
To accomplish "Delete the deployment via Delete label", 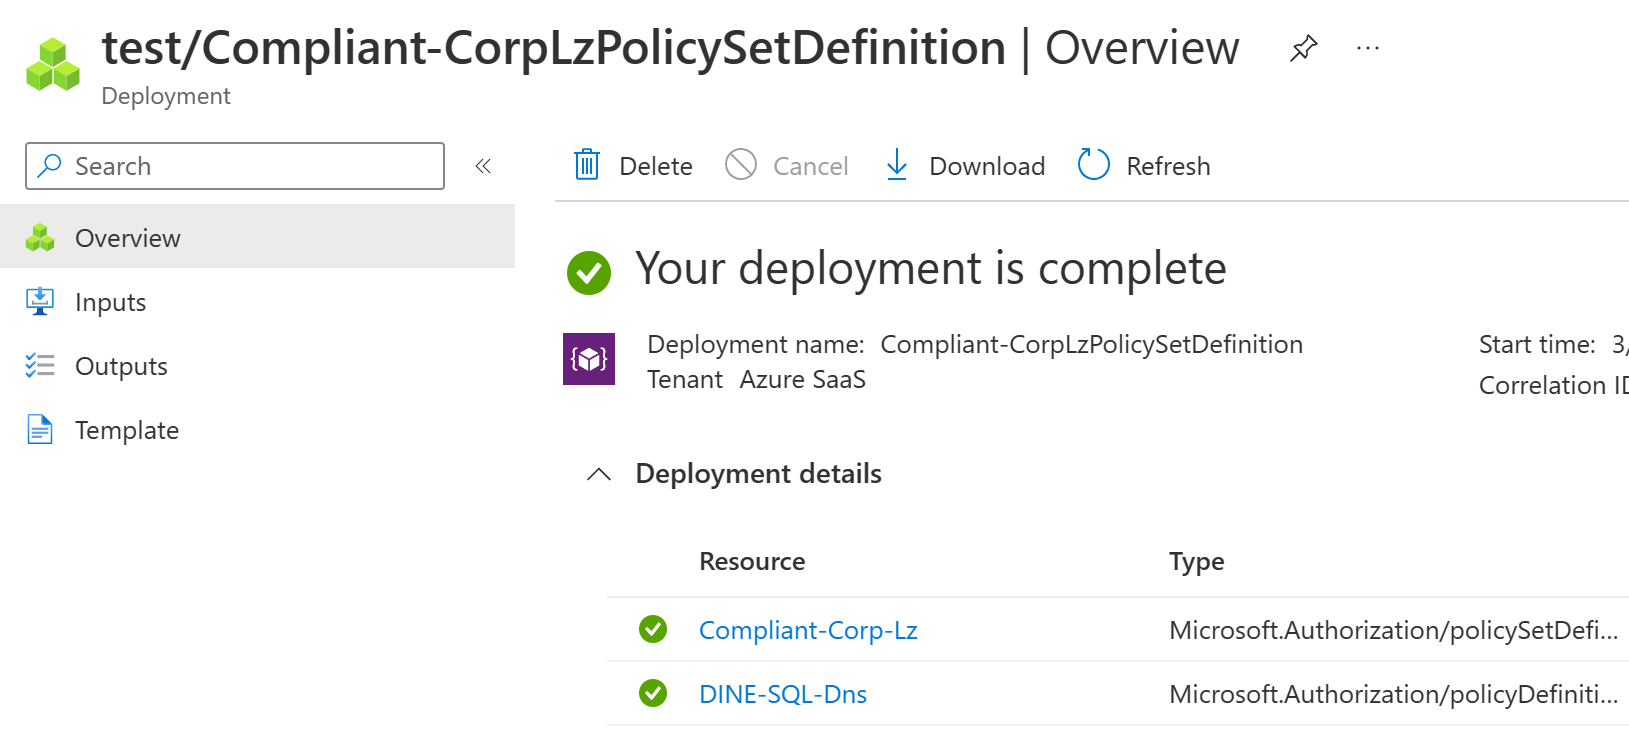I will (656, 166).
